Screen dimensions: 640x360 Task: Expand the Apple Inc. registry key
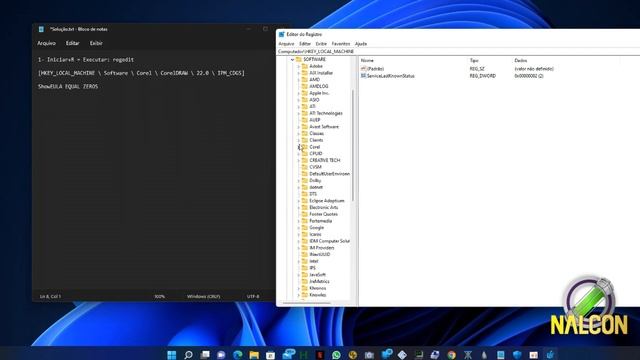click(298, 93)
